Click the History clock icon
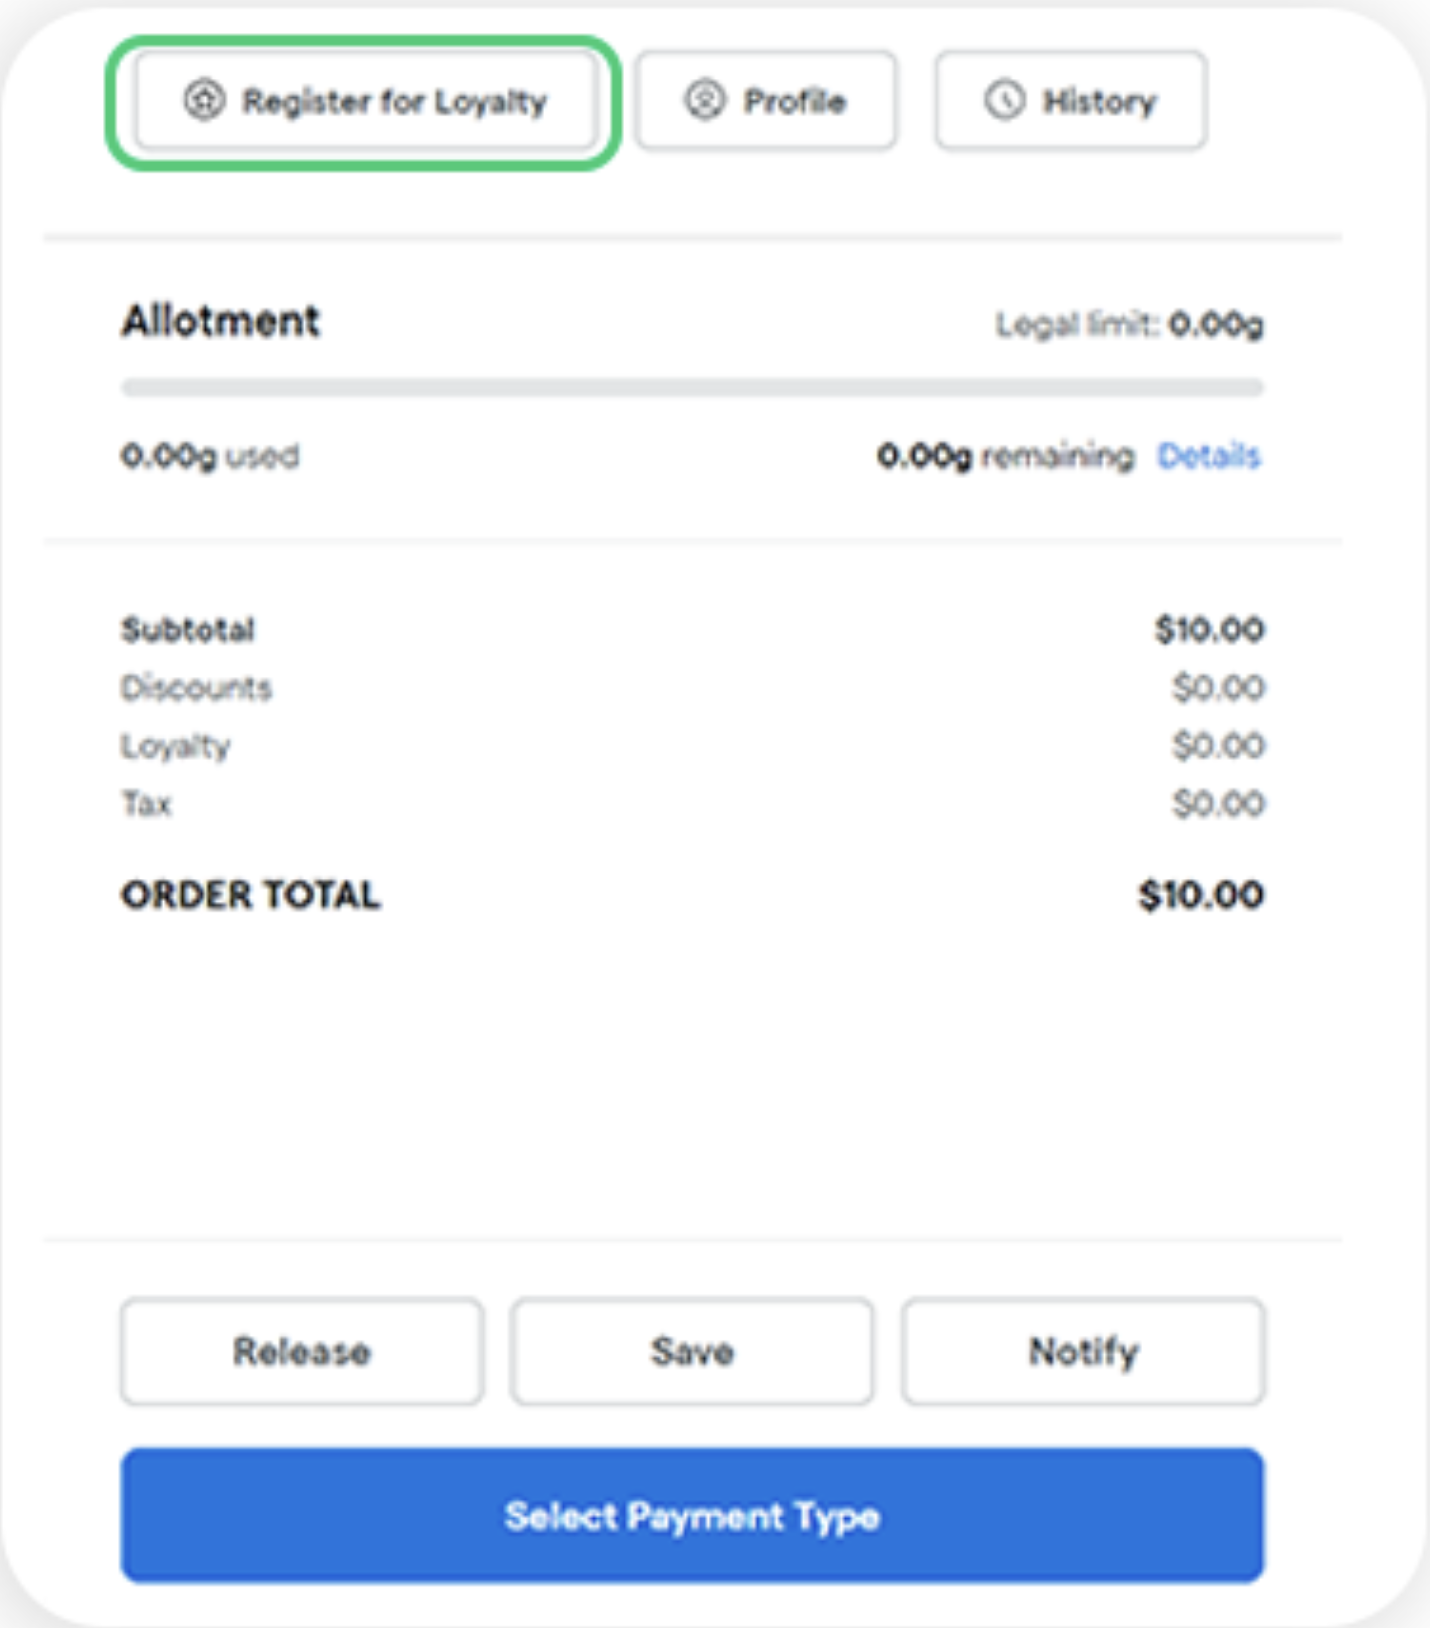 1005,101
